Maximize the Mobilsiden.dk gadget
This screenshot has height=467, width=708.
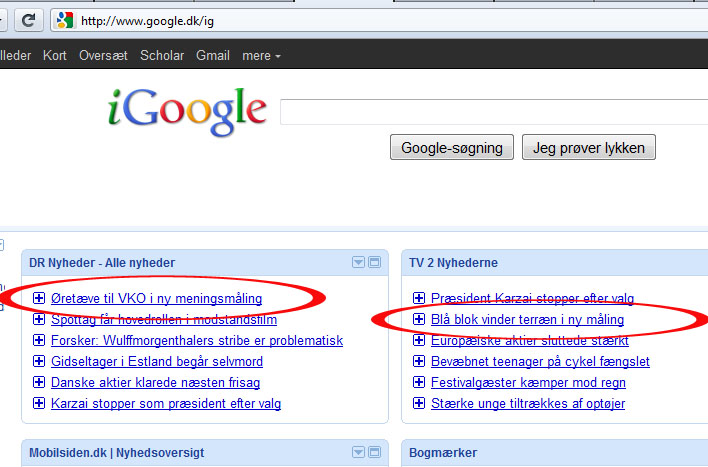coord(374,452)
